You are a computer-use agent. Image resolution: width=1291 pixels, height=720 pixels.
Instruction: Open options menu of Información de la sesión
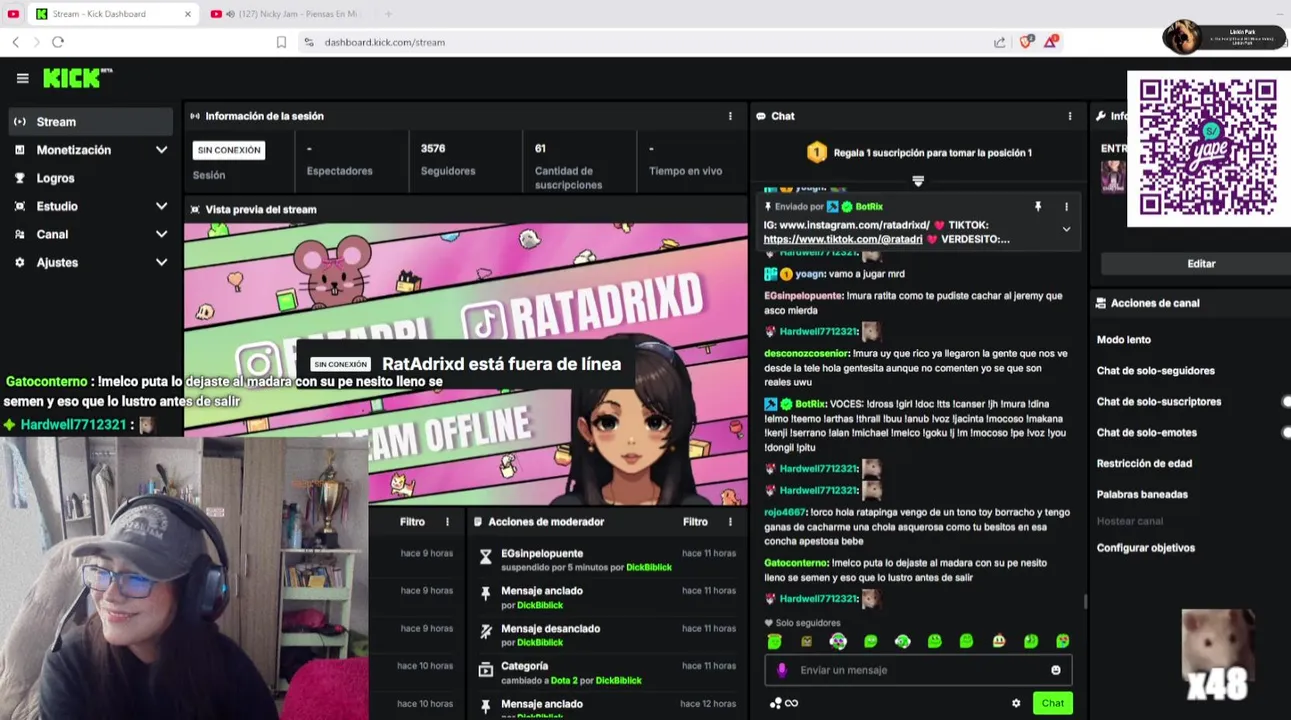coord(730,116)
